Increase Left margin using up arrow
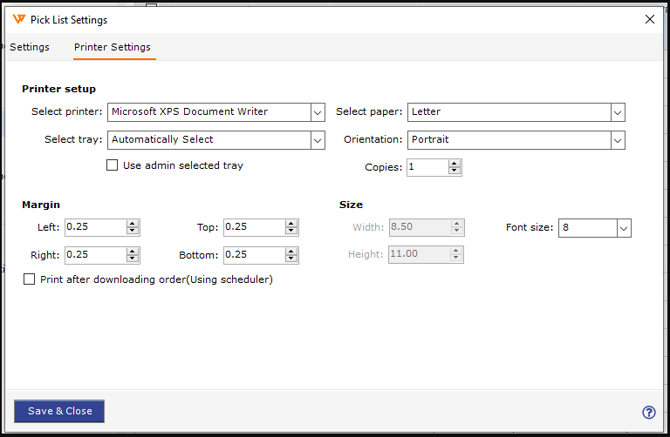670x437 pixels. coord(133,224)
